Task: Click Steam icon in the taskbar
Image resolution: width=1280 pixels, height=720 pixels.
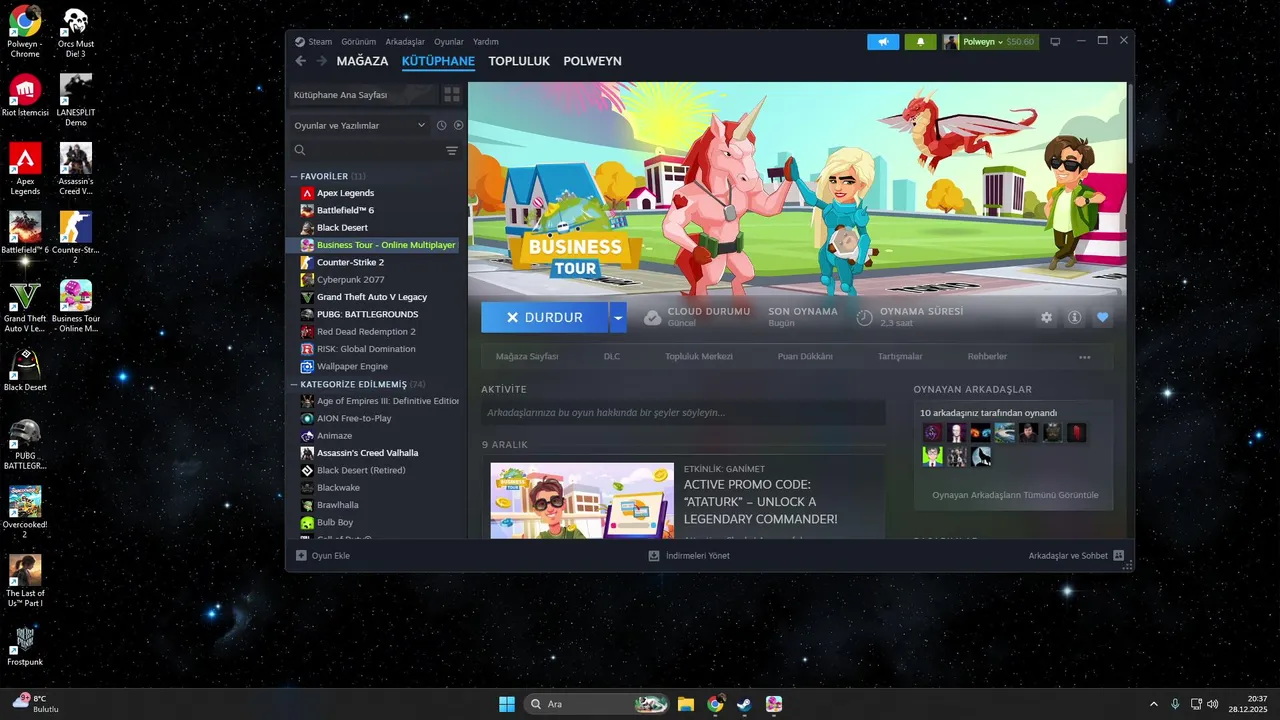Action: coord(744,704)
